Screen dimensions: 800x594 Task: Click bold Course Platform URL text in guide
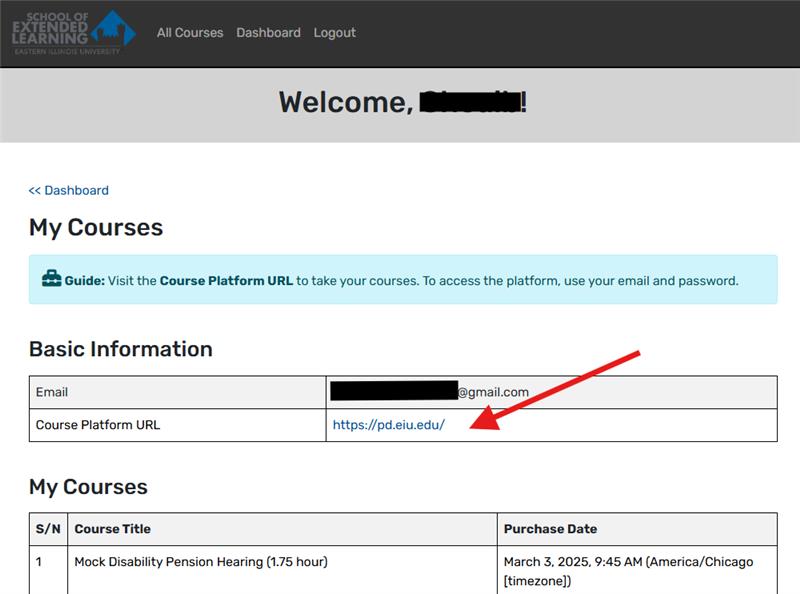click(x=226, y=281)
